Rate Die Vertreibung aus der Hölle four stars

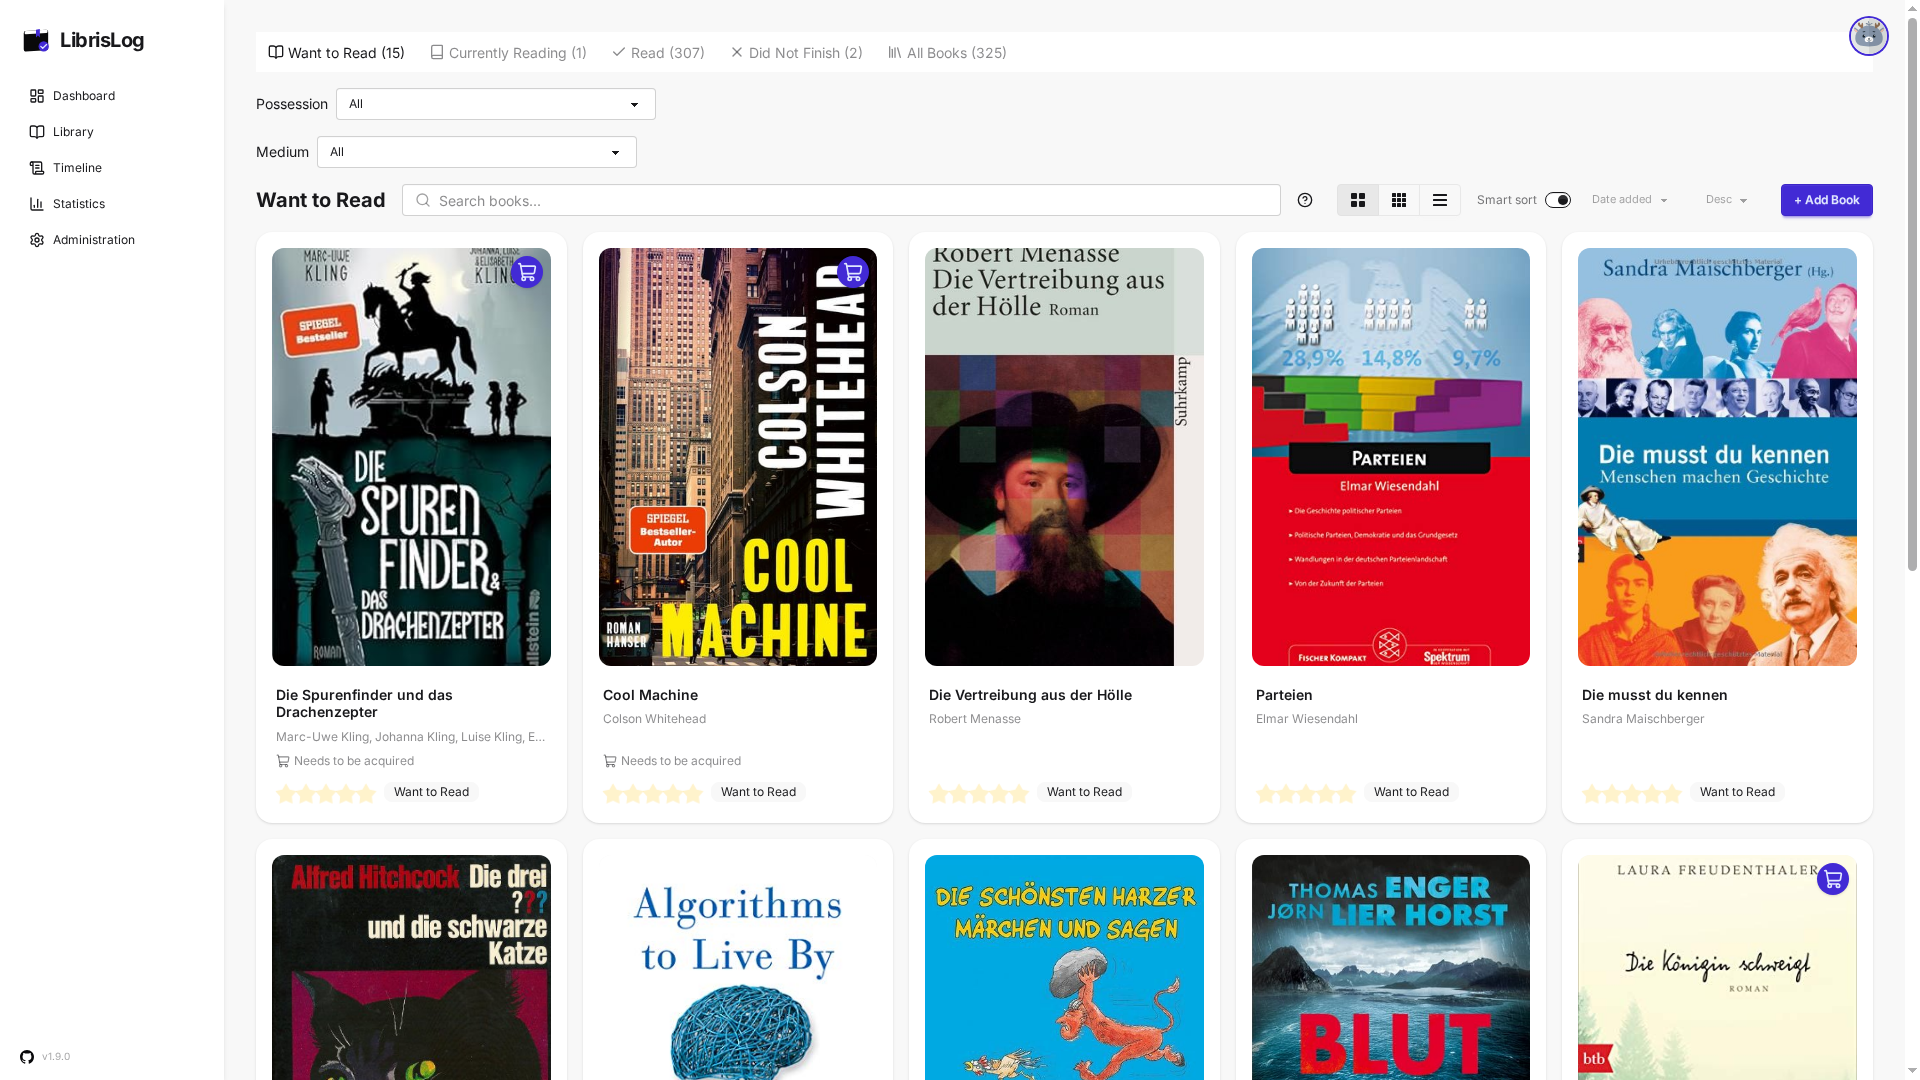tap(999, 794)
